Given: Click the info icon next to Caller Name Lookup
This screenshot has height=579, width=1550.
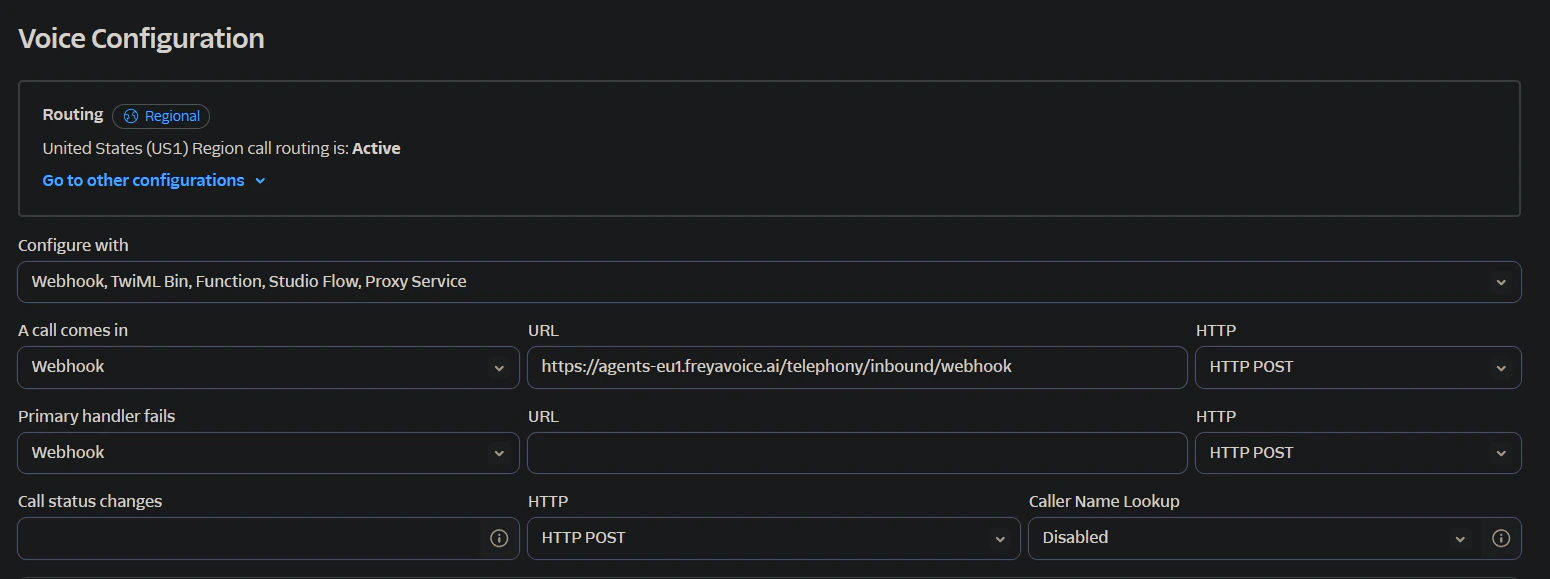Looking at the screenshot, I should point(1501,538).
